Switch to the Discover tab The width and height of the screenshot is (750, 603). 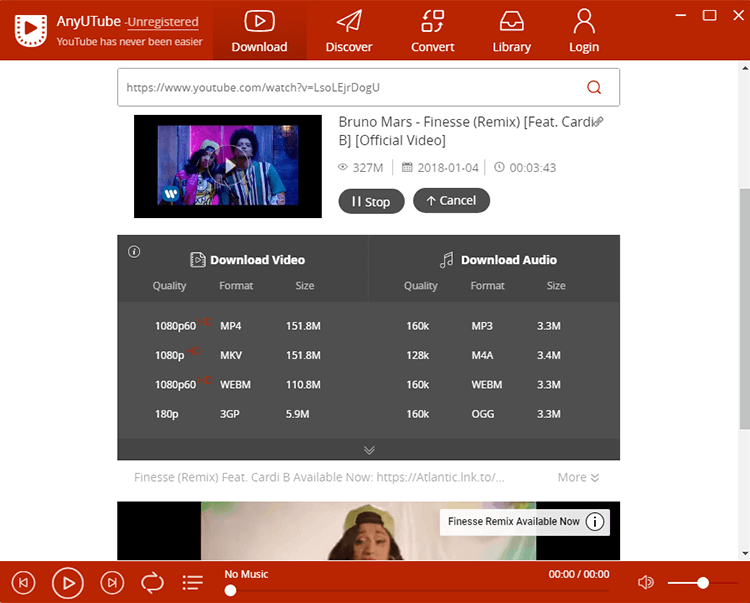(349, 30)
